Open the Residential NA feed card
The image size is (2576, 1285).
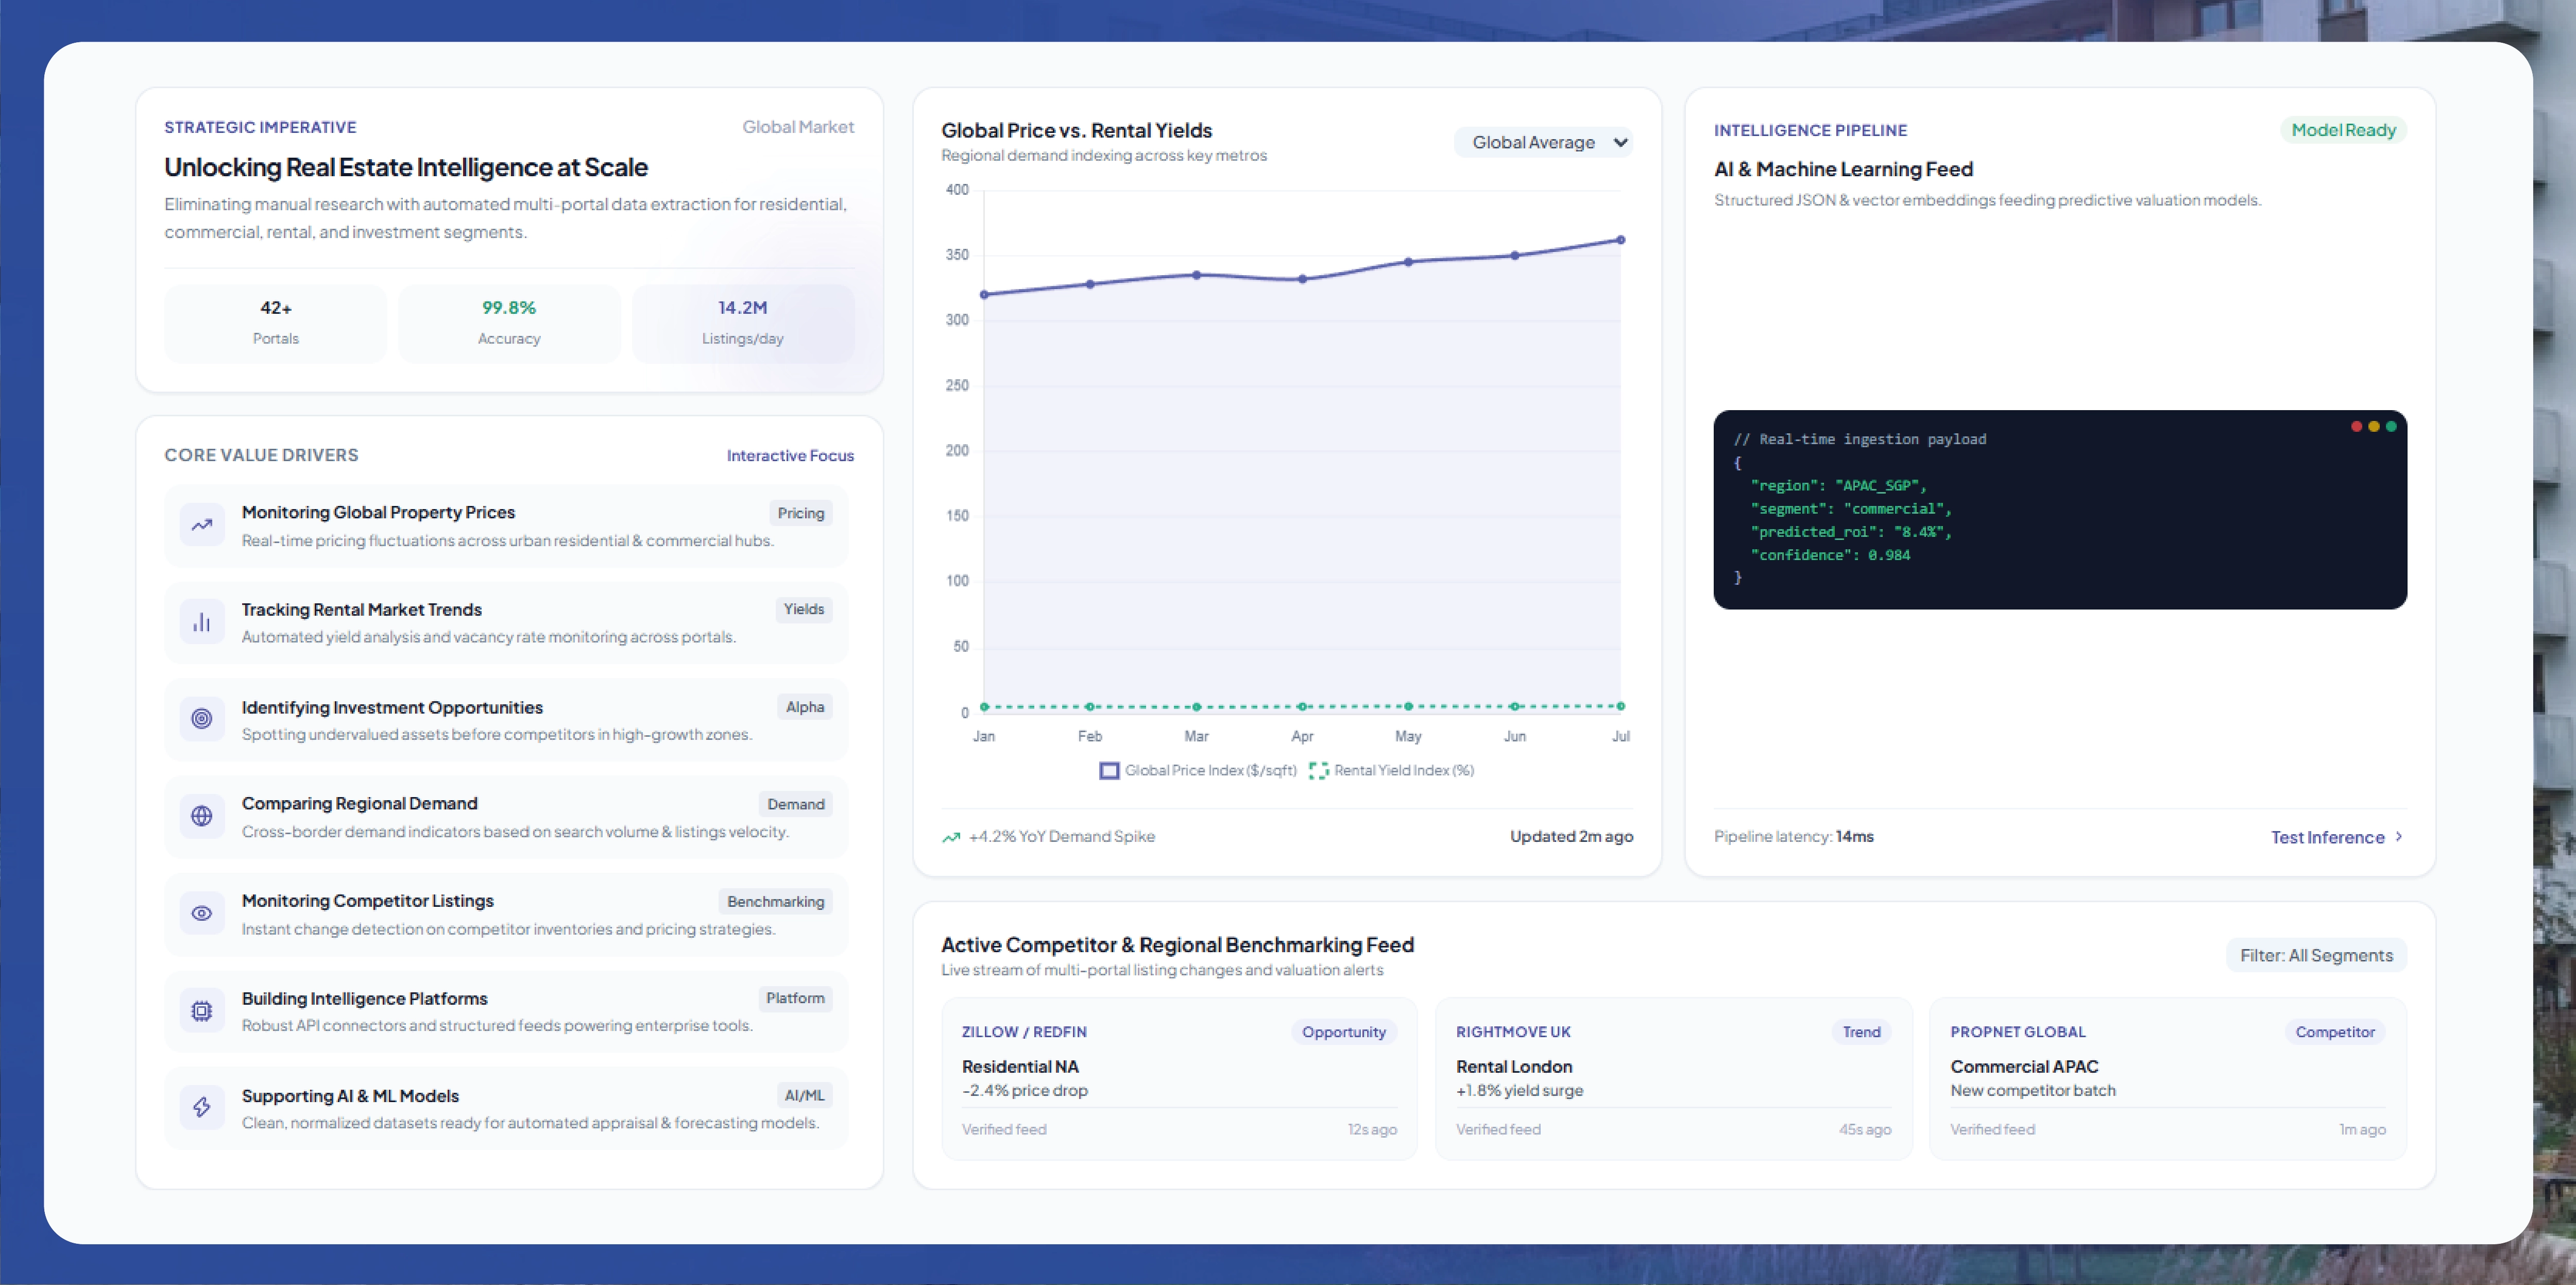tap(1179, 1079)
